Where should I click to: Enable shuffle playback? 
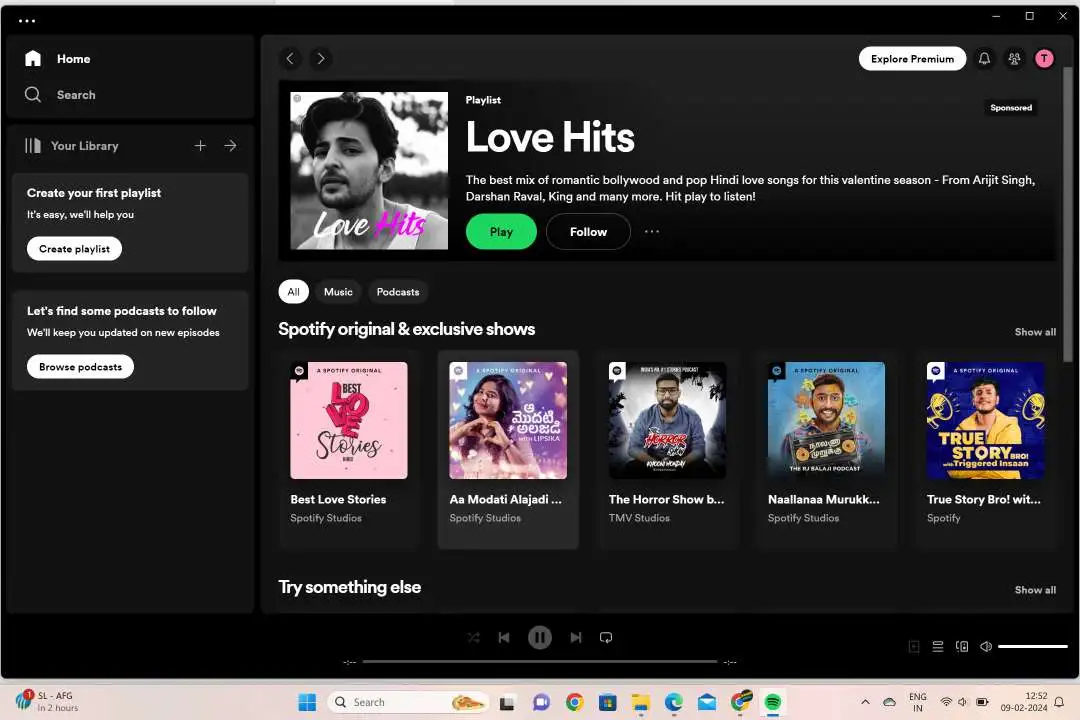(473, 637)
